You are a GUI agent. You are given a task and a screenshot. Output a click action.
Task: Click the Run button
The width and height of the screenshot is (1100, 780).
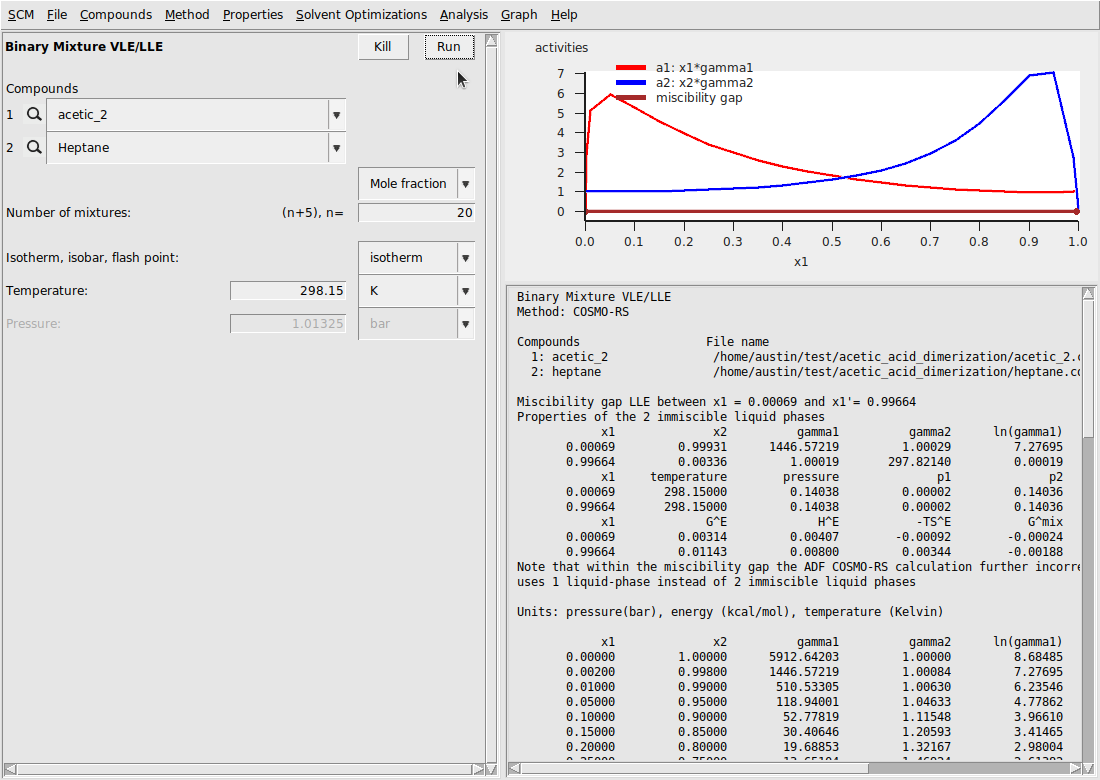click(449, 47)
